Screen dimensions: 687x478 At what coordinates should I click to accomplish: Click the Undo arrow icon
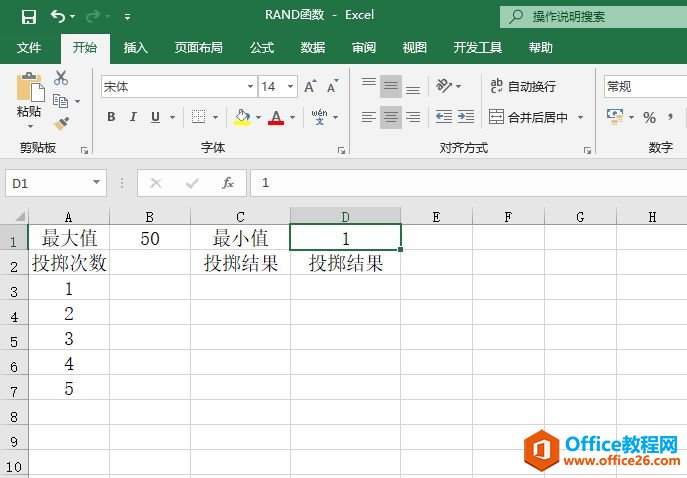58,17
